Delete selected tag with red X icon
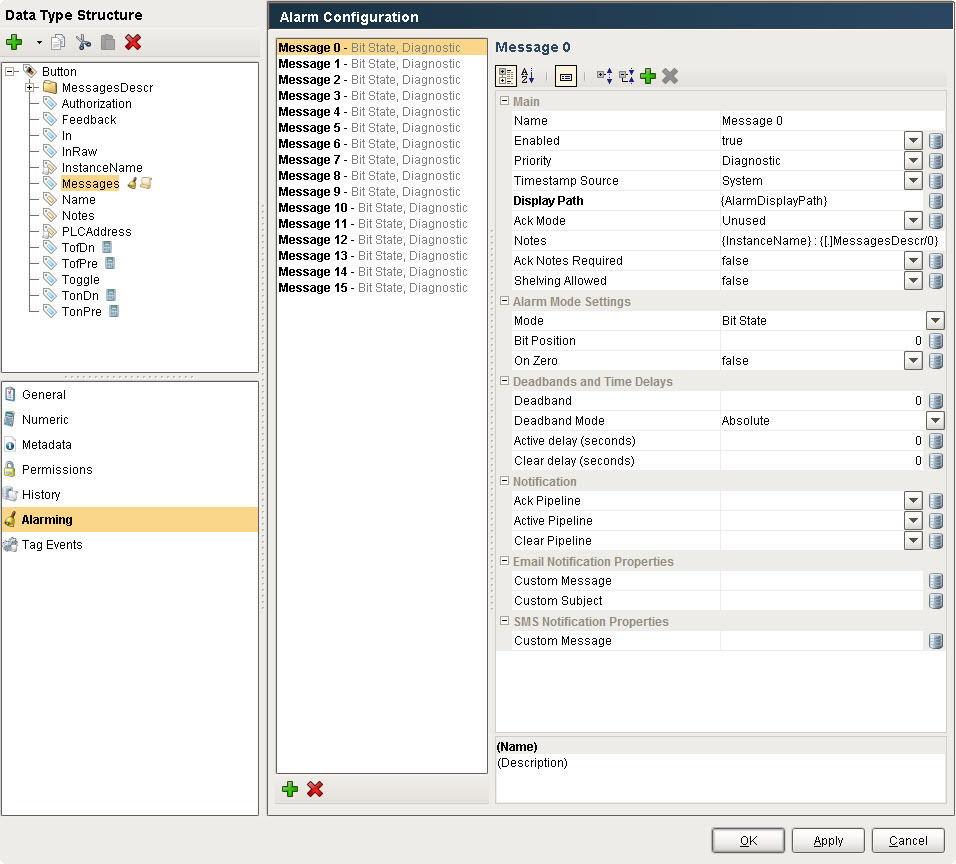 [133, 42]
